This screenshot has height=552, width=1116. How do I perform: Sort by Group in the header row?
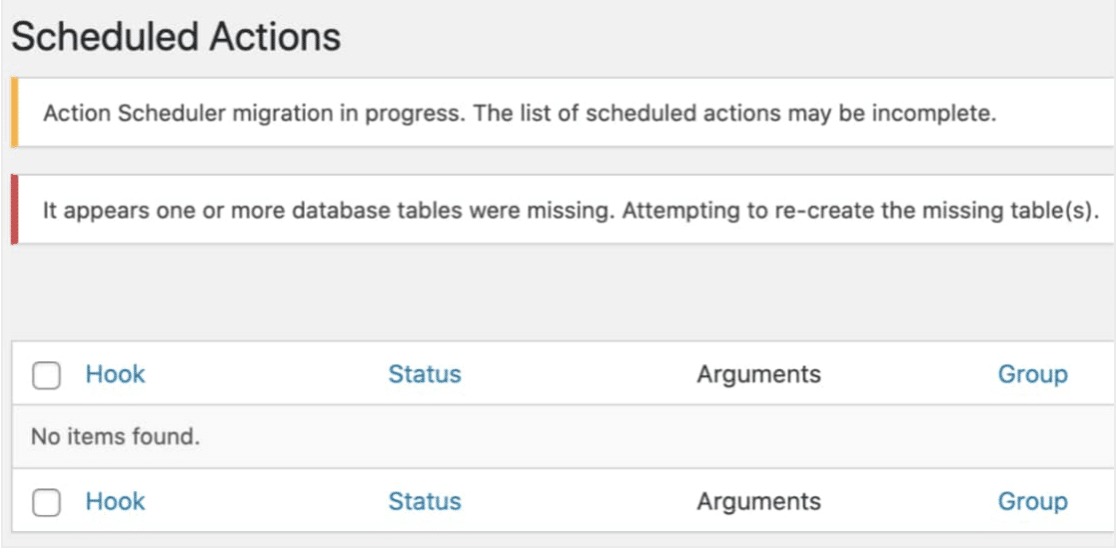[1032, 375]
